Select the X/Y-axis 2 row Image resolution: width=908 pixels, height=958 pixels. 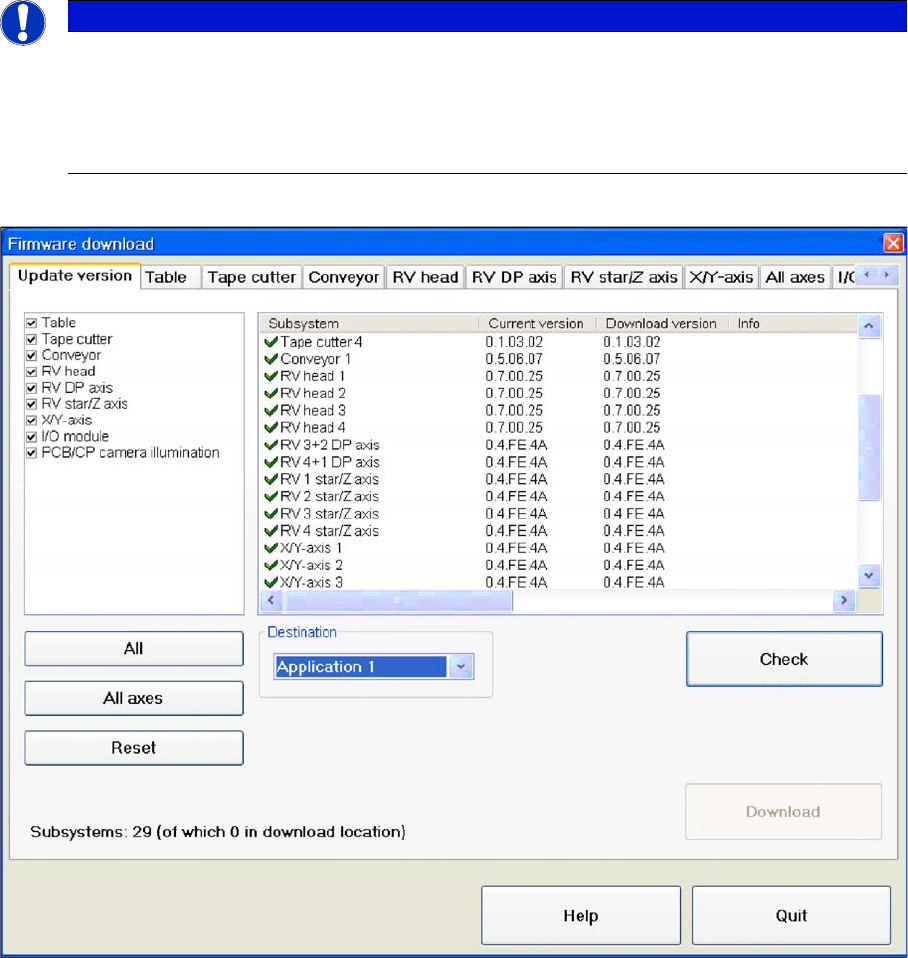558,565
